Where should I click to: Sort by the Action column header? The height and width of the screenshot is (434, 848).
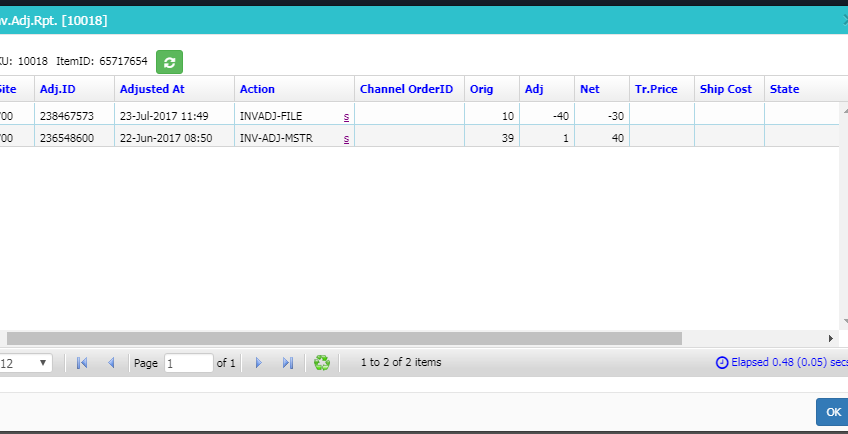click(x=257, y=89)
